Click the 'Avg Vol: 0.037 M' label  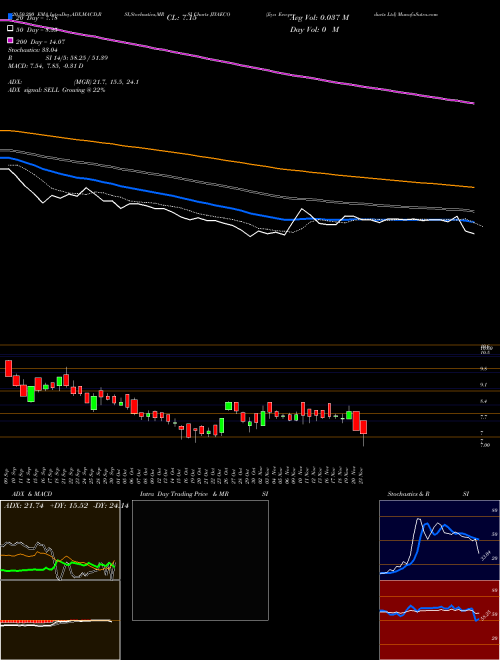320,18
